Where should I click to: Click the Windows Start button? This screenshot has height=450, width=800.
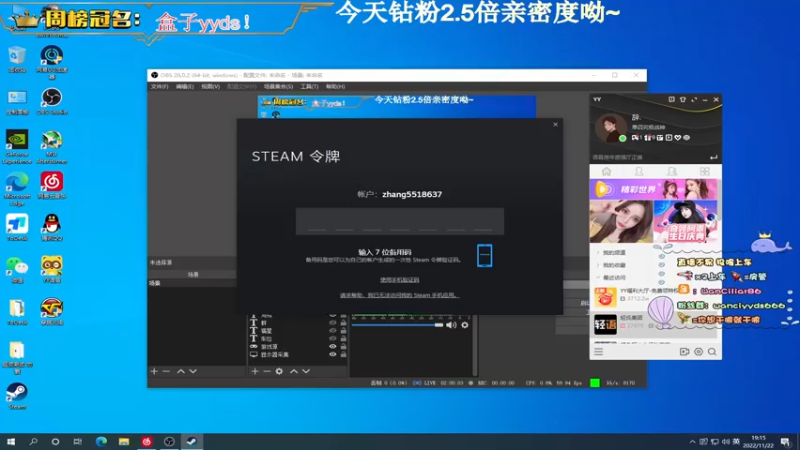(x=11, y=441)
